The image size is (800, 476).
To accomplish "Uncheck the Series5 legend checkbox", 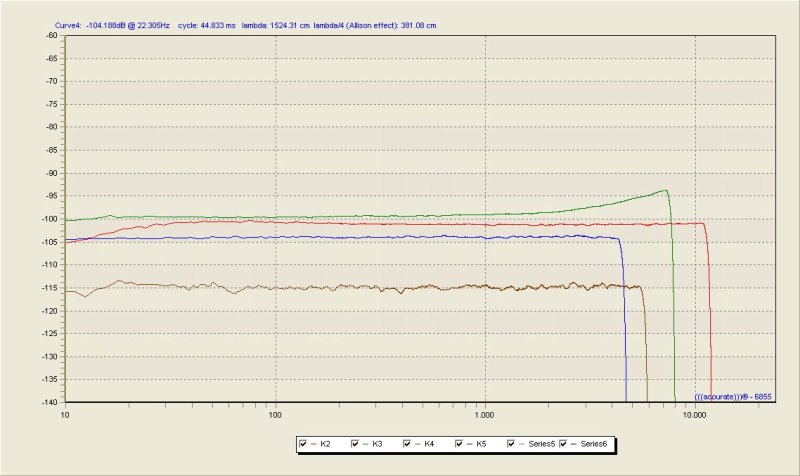I will pos(511,444).
